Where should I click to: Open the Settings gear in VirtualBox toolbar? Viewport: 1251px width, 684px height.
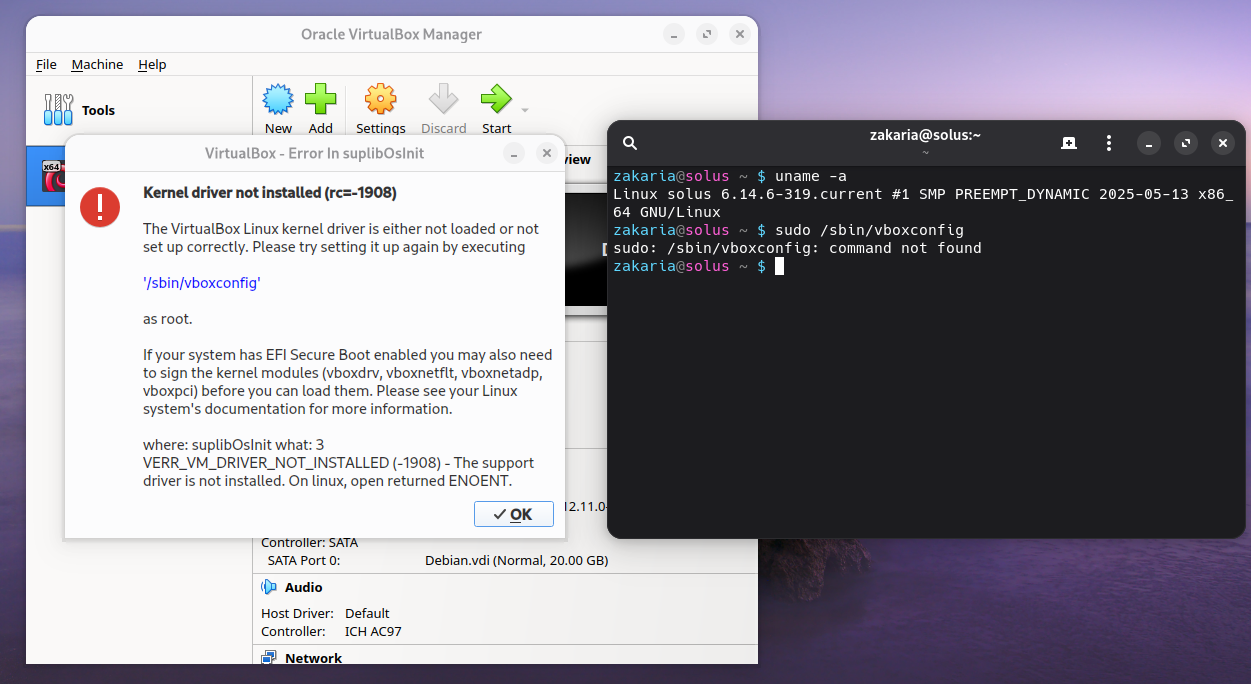(x=381, y=100)
